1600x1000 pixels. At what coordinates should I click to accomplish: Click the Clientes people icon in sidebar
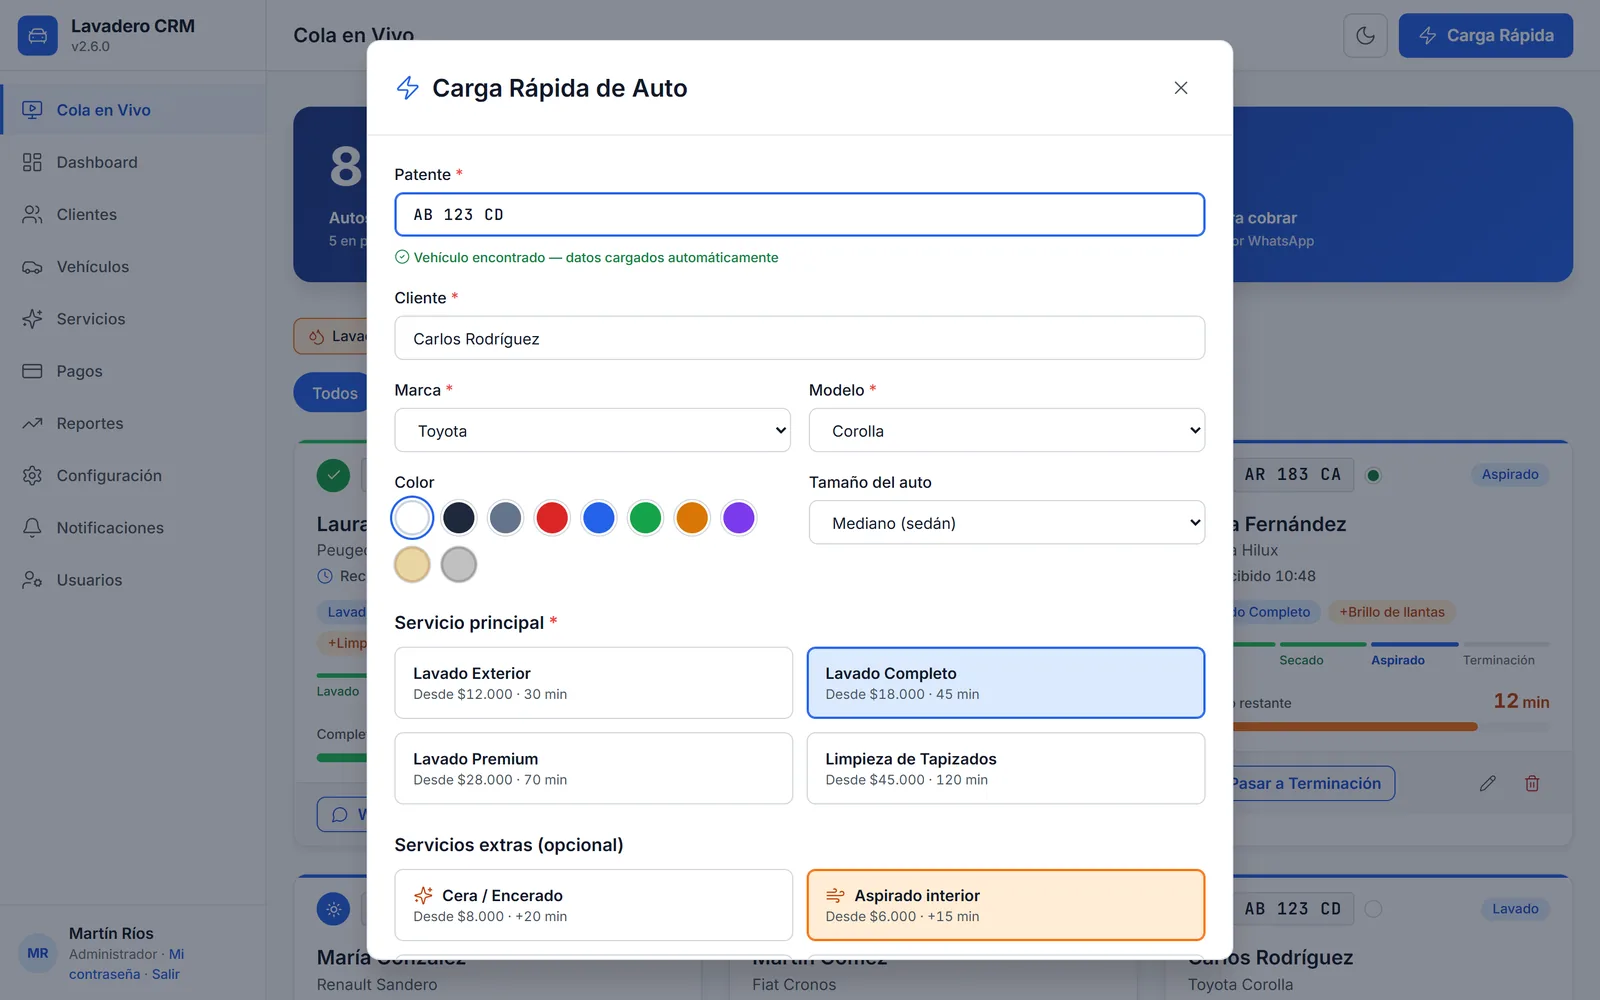pyautogui.click(x=32, y=214)
